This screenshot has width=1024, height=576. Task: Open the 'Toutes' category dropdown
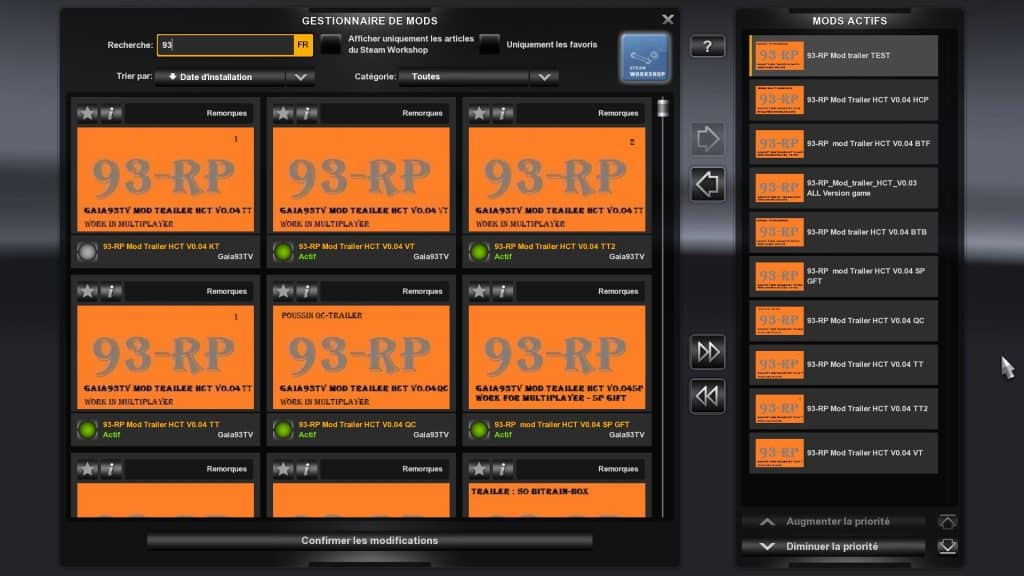462,76
